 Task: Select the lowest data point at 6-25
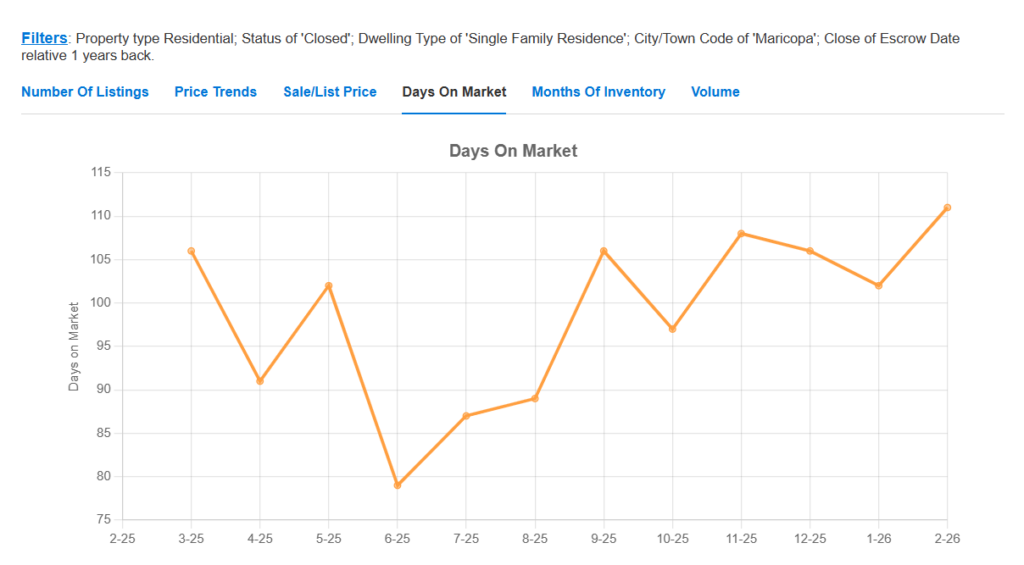pos(397,485)
